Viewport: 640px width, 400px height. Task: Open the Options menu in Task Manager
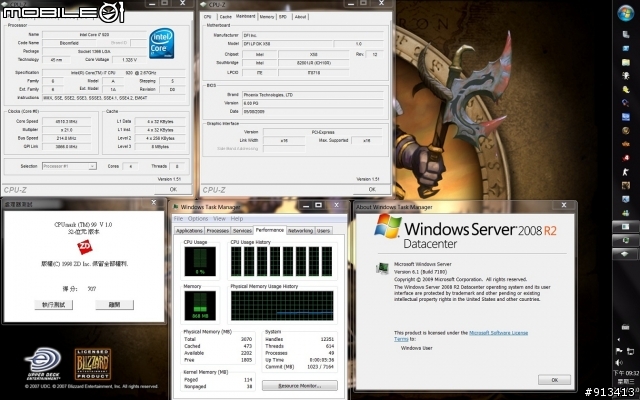click(x=197, y=218)
